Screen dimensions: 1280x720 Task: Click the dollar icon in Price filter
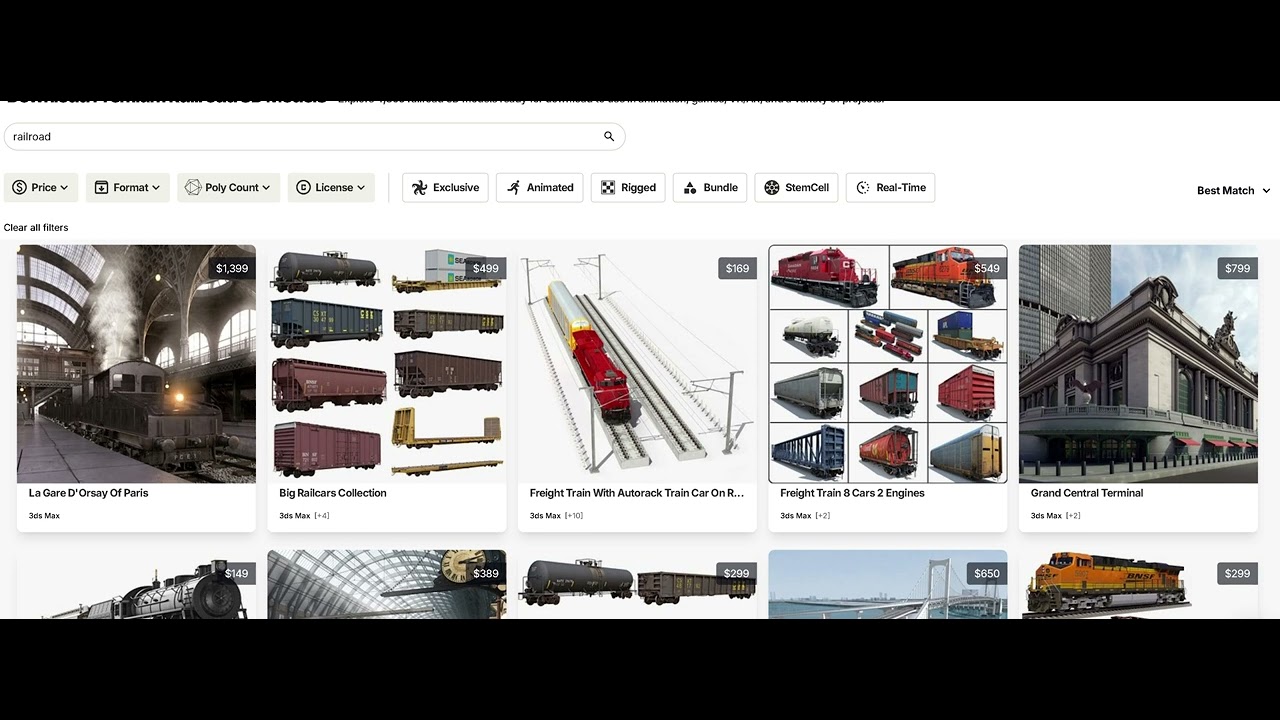(19, 187)
